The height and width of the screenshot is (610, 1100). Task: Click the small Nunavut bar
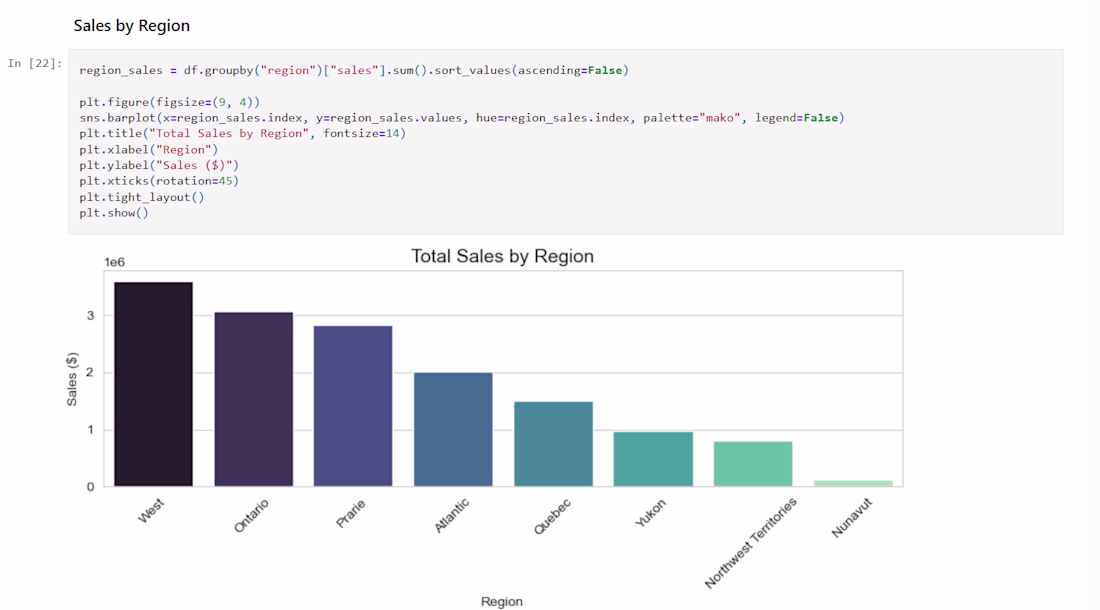[853, 484]
